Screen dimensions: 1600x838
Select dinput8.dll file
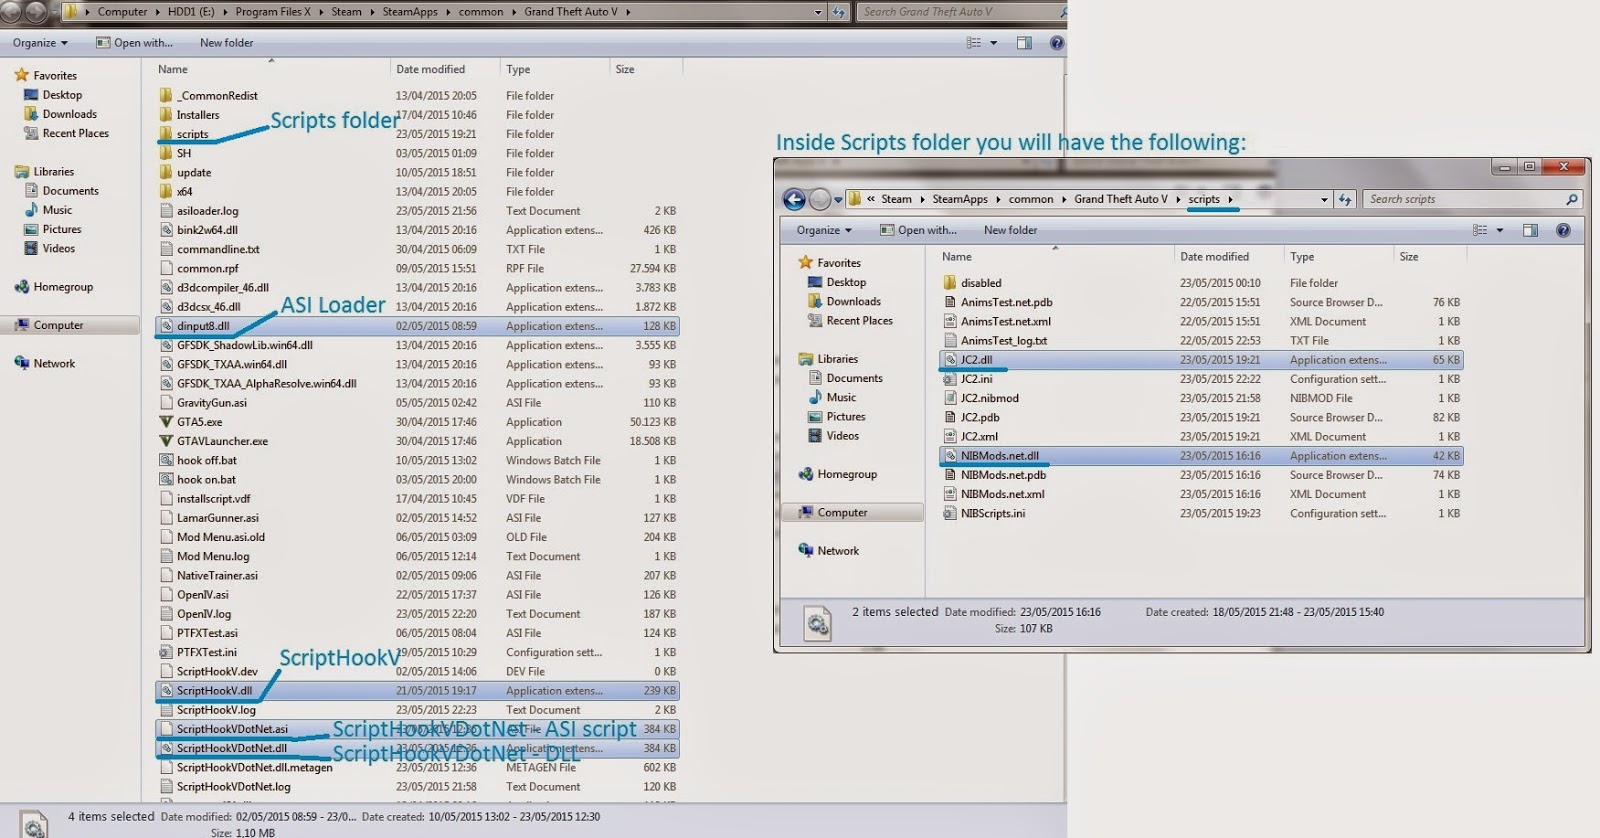203,326
